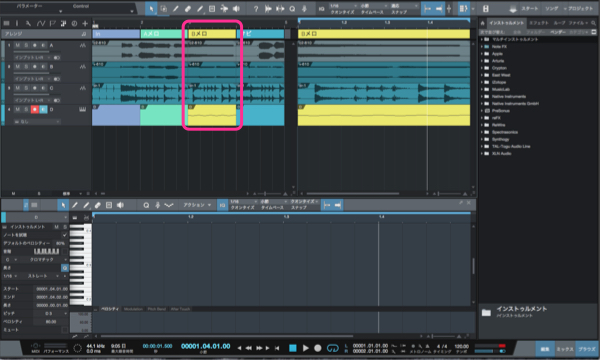Switch to the エフェクト browser tab
600x360 pixels.
point(538,23)
